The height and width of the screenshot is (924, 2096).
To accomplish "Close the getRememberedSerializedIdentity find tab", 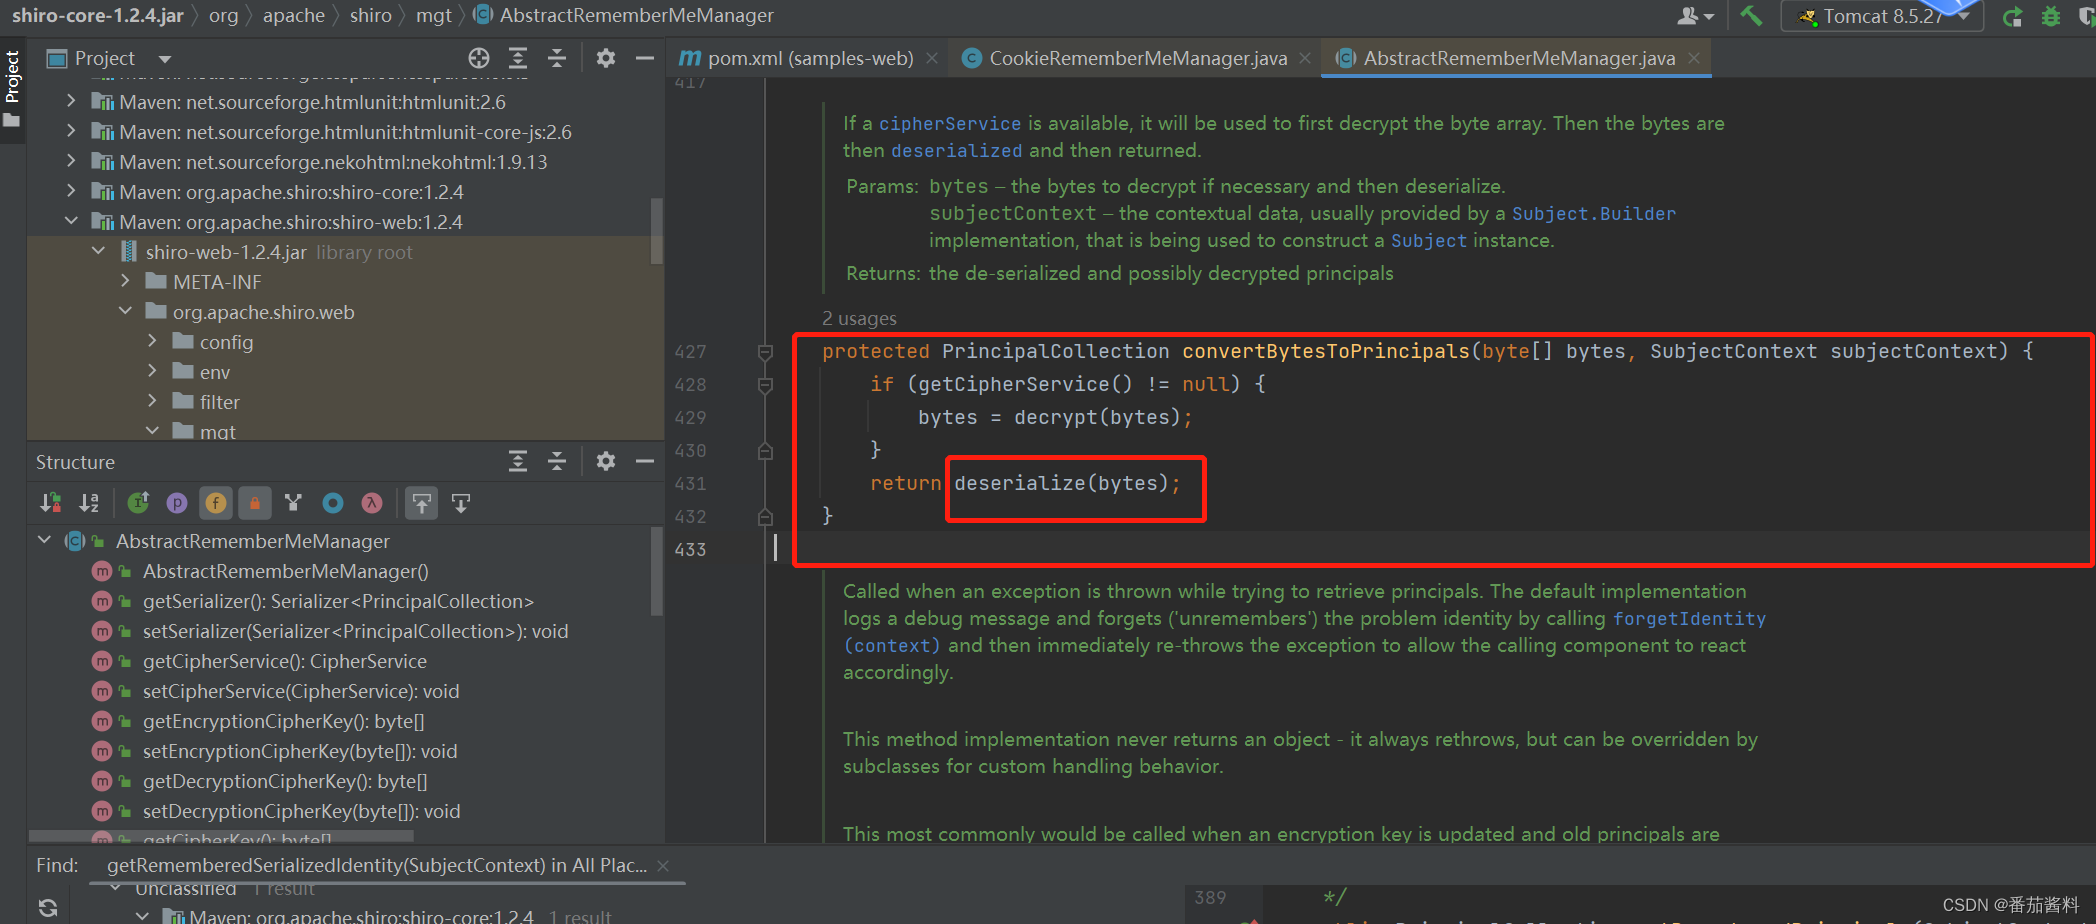I will [663, 865].
